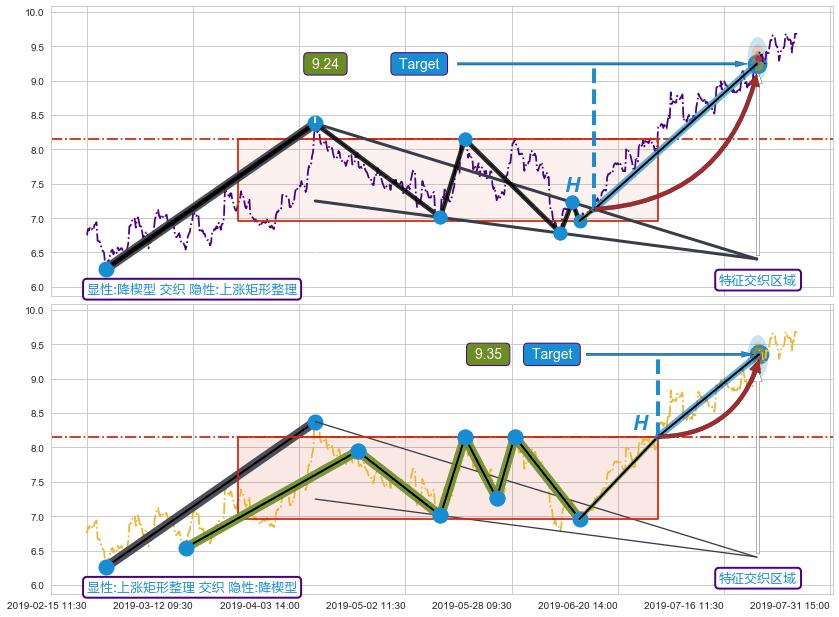Click the 特征交织区域 label in top chart
Image resolution: width=839 pixels, height=617 pixels.
click(x=758, y=280)
